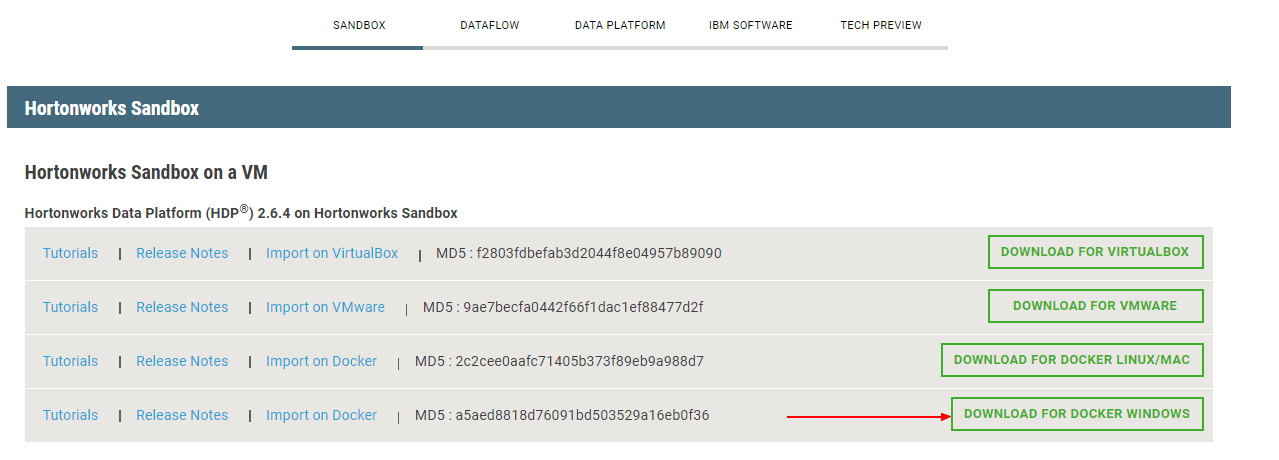The width and height of the screenshot is (1279, 460).
Task: Switch to the Sandbox tab
Action: (x=359, y=25)
